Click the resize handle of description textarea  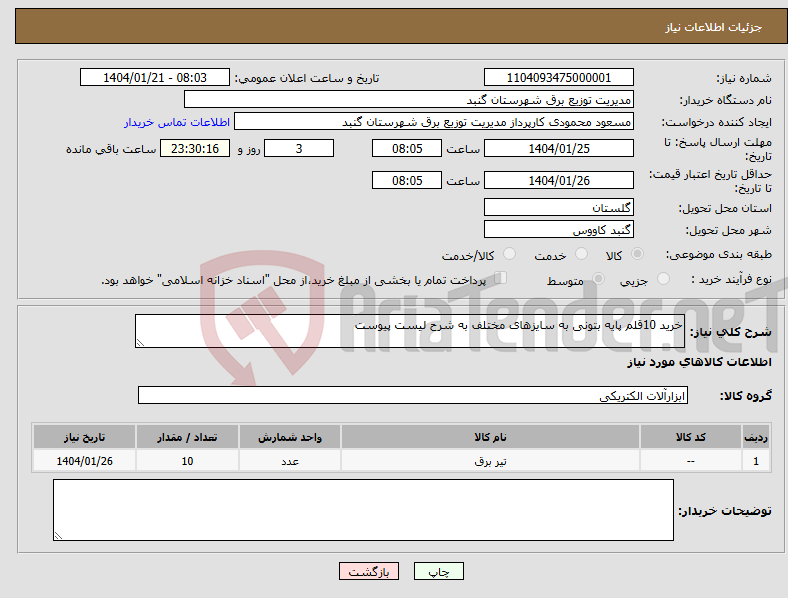[x=140, y=343]
